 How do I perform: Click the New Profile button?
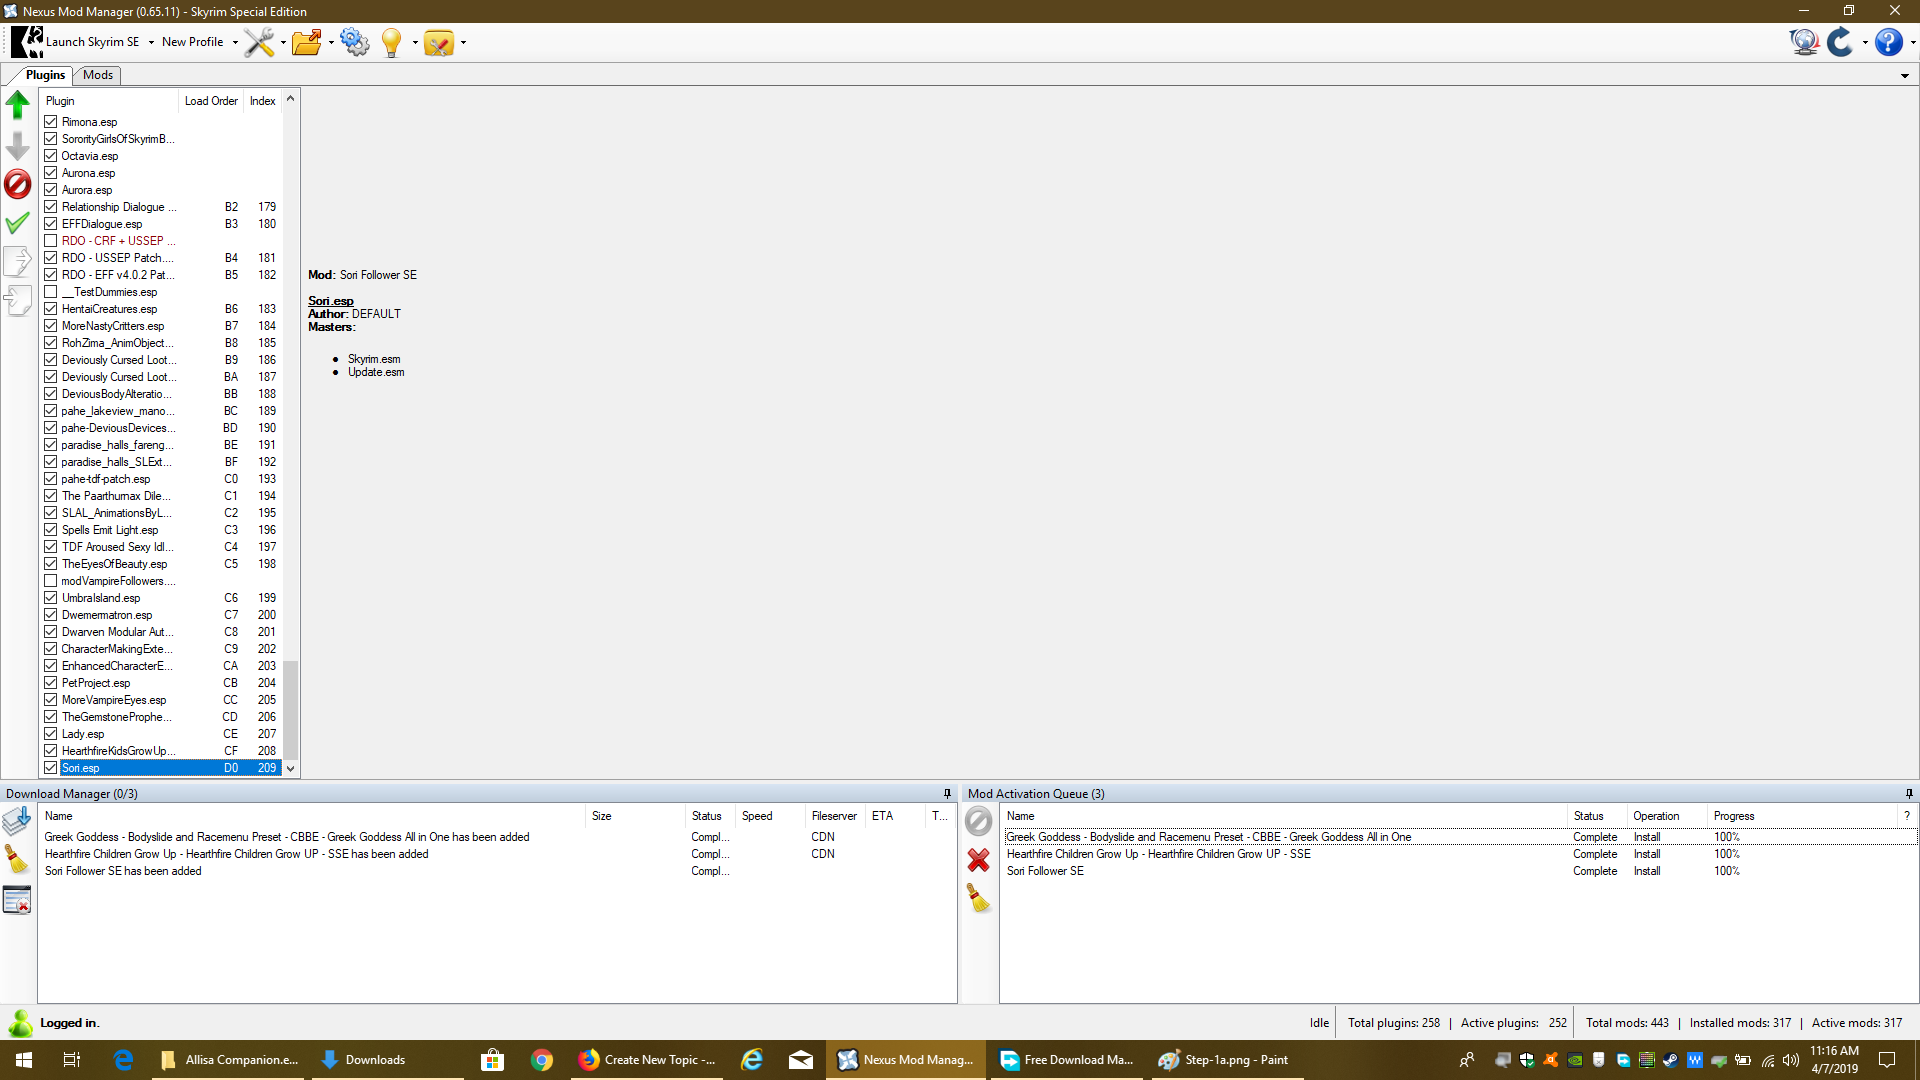point(193,42)
